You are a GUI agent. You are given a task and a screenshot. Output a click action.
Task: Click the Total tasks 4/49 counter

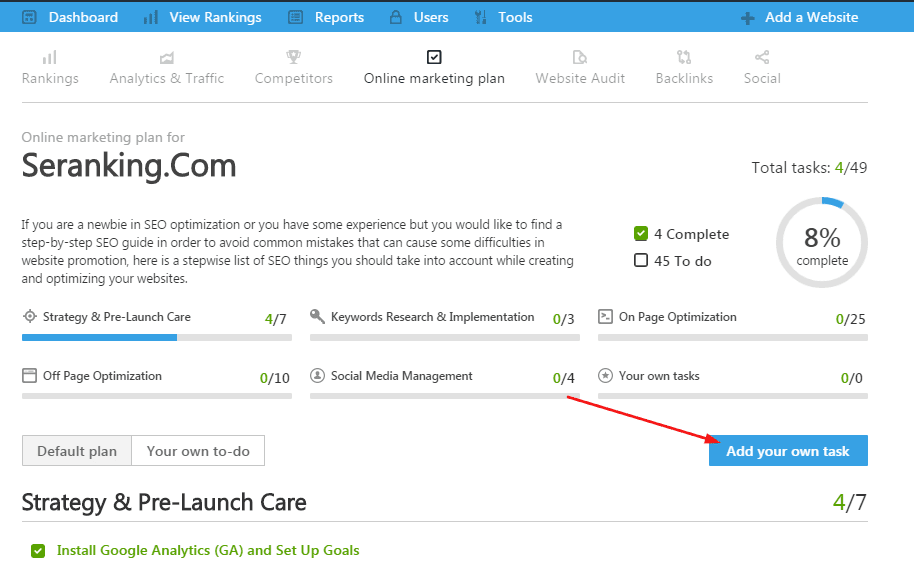click(809, 168)
